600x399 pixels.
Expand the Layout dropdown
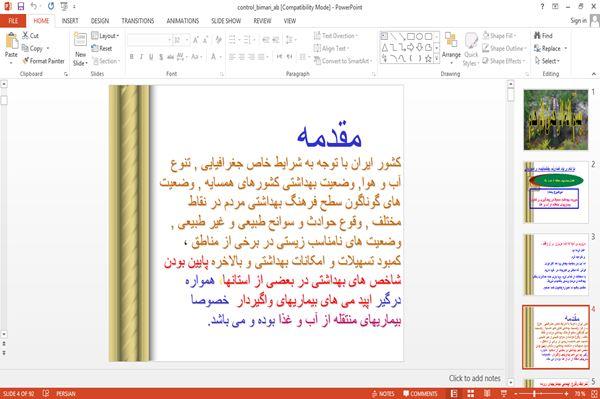click(x=105, y=36)
